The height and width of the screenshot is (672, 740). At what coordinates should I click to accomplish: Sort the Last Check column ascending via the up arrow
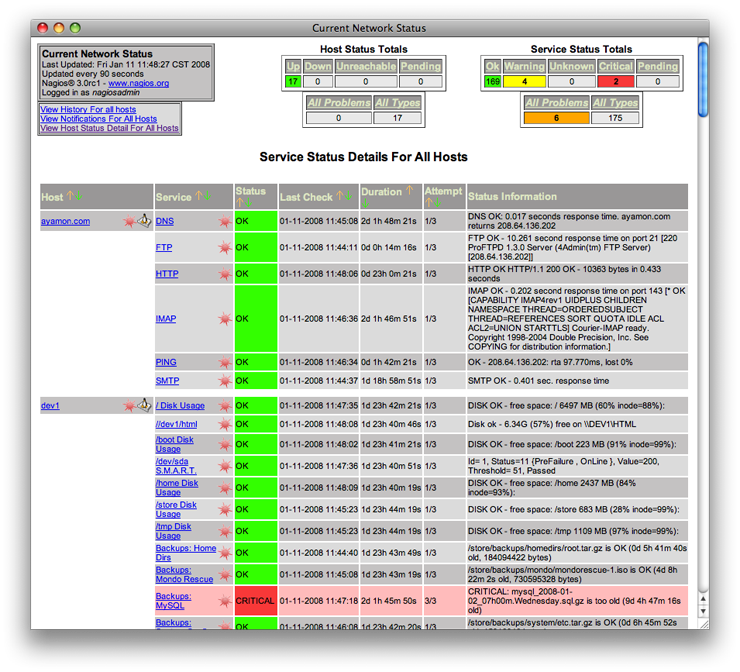[339, 197]
